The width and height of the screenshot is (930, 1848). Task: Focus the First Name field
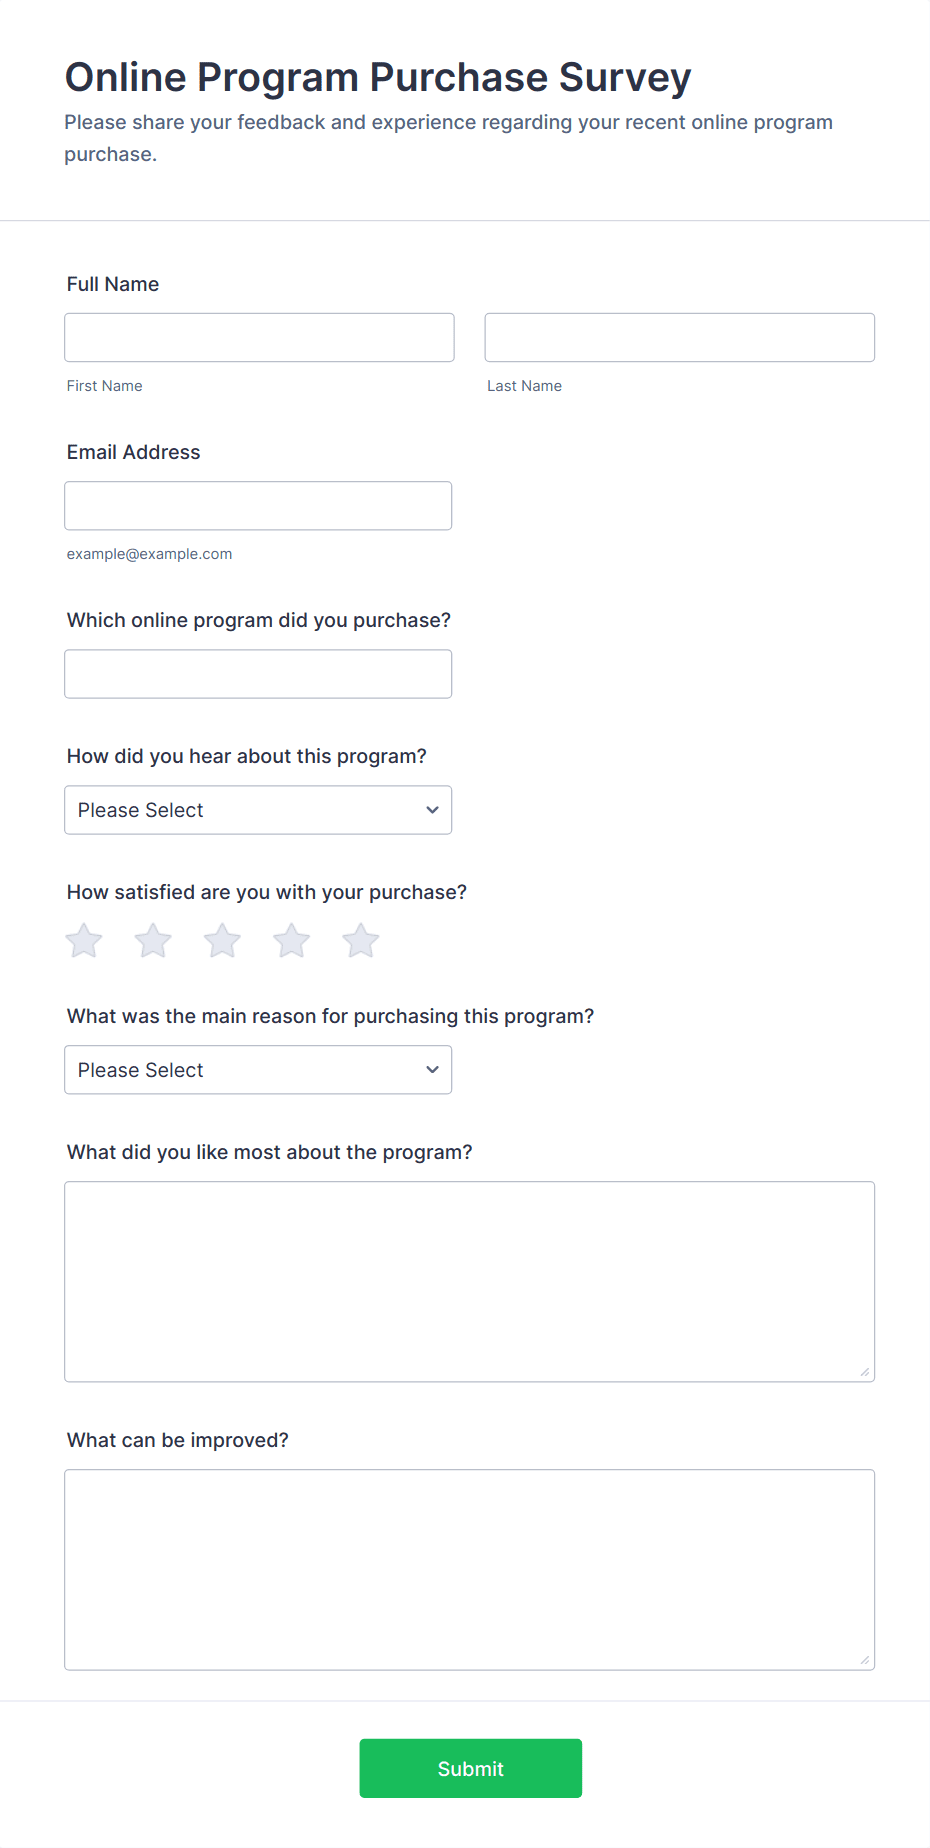tap(259, 338)
